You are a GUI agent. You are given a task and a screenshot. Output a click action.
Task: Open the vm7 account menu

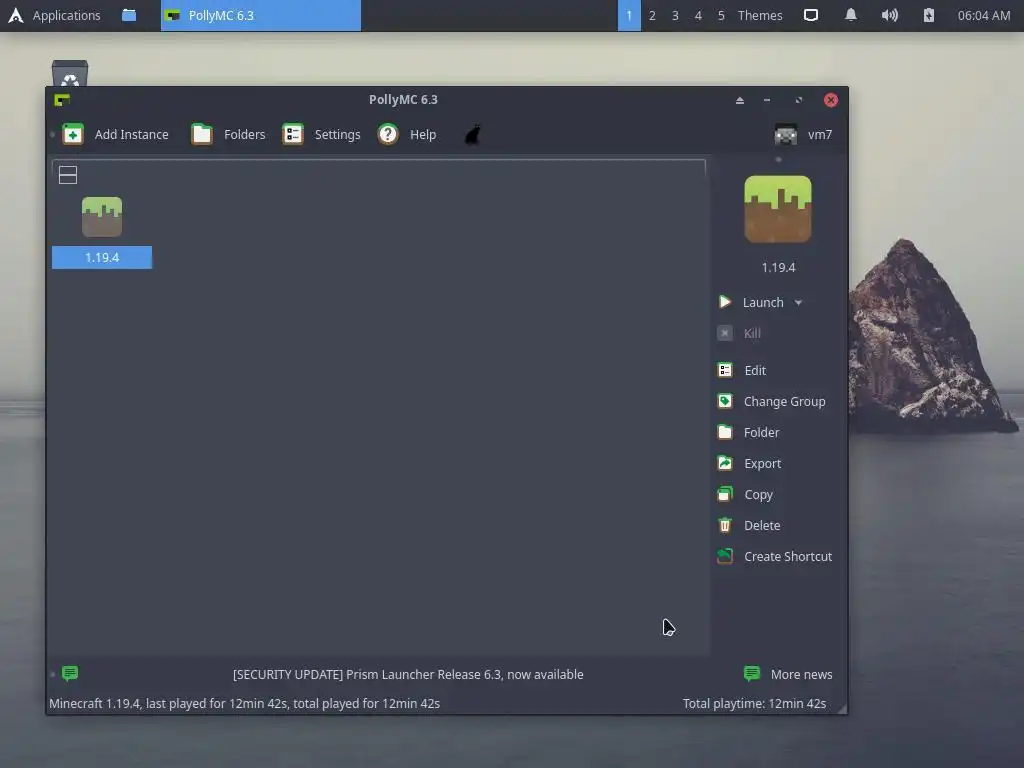[803, 135]
